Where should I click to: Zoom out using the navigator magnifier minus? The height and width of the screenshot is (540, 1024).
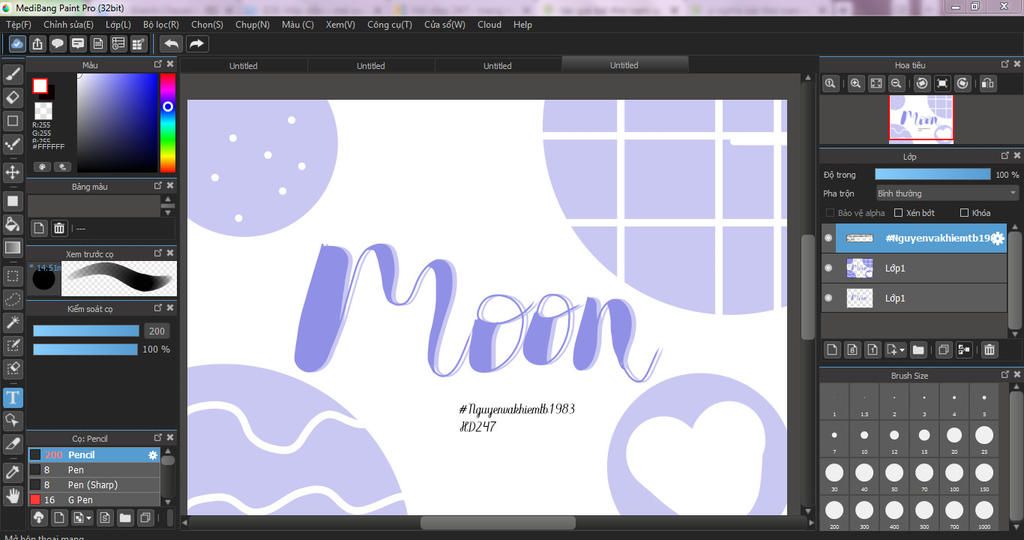click(x=897, y=84)
